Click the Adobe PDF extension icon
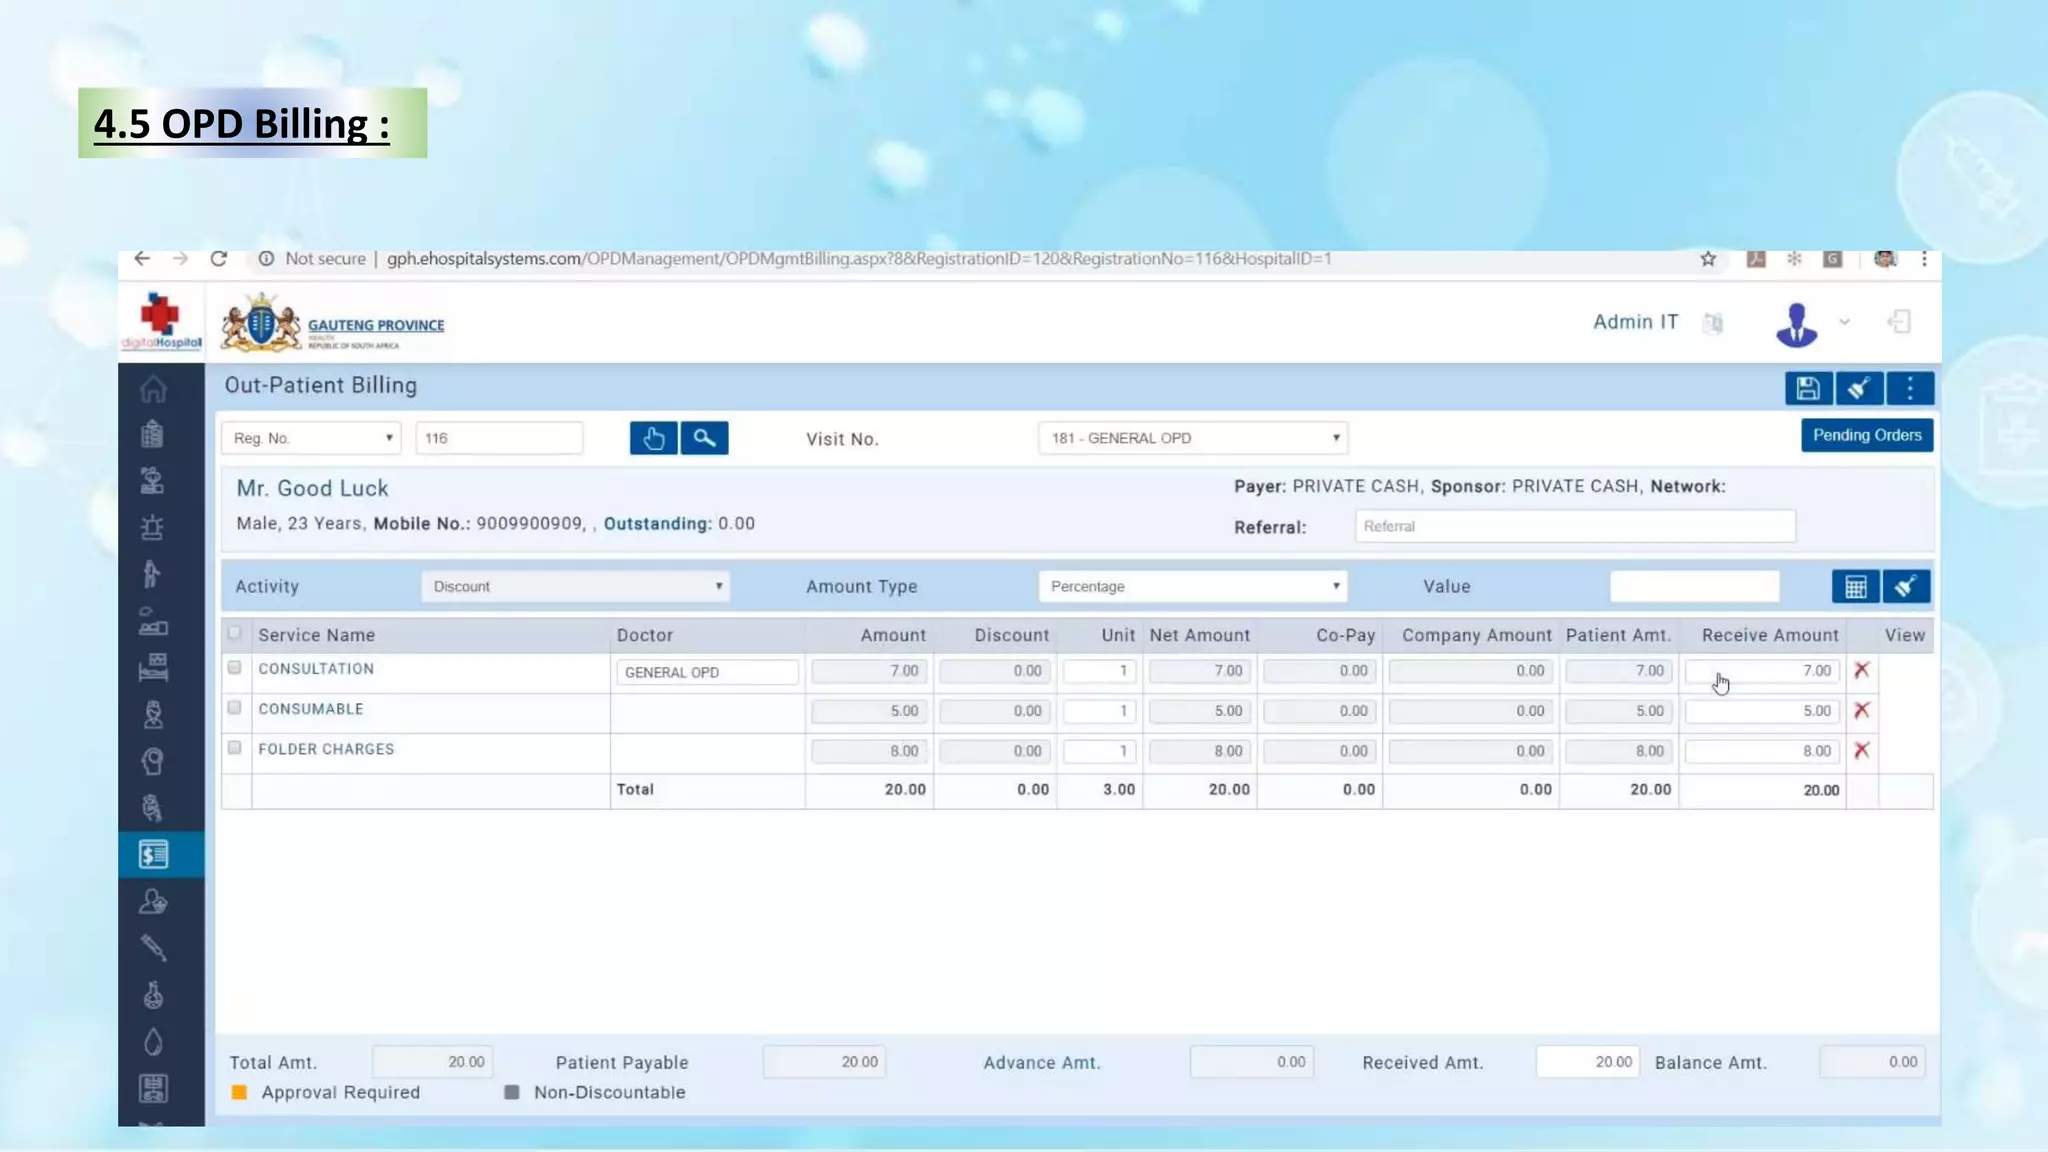 coord(1755,259)
